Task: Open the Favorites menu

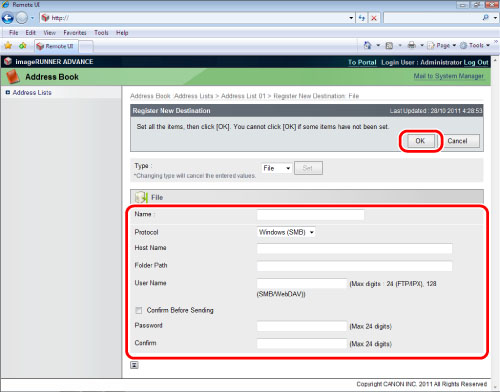Action: pyautogui.click(x=75, y=33)
